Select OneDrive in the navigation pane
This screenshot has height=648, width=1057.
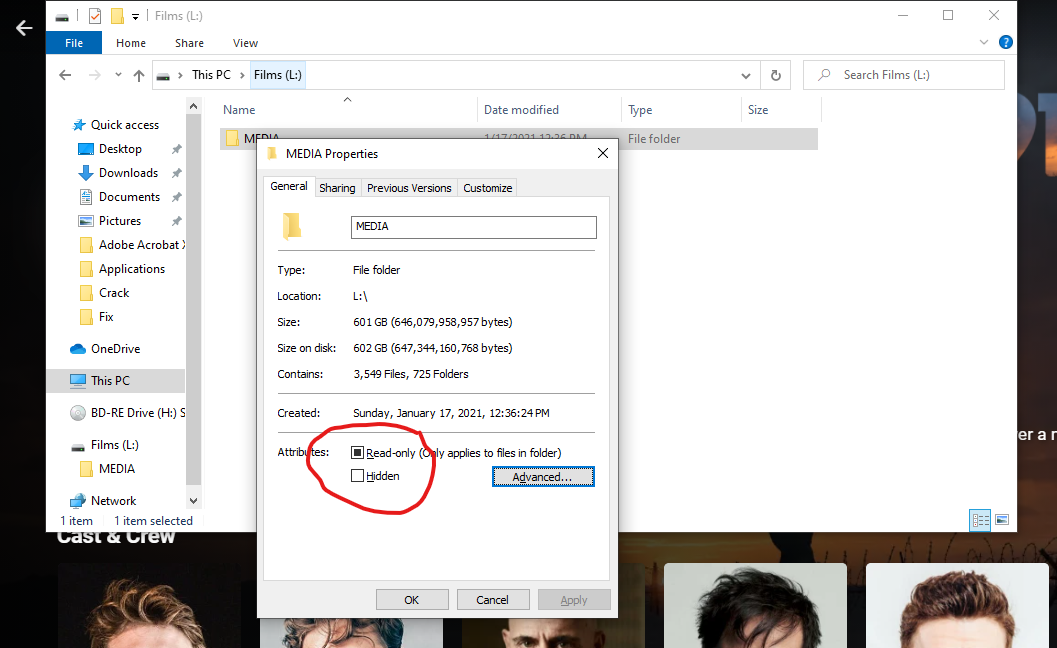[x=115, y=349]
